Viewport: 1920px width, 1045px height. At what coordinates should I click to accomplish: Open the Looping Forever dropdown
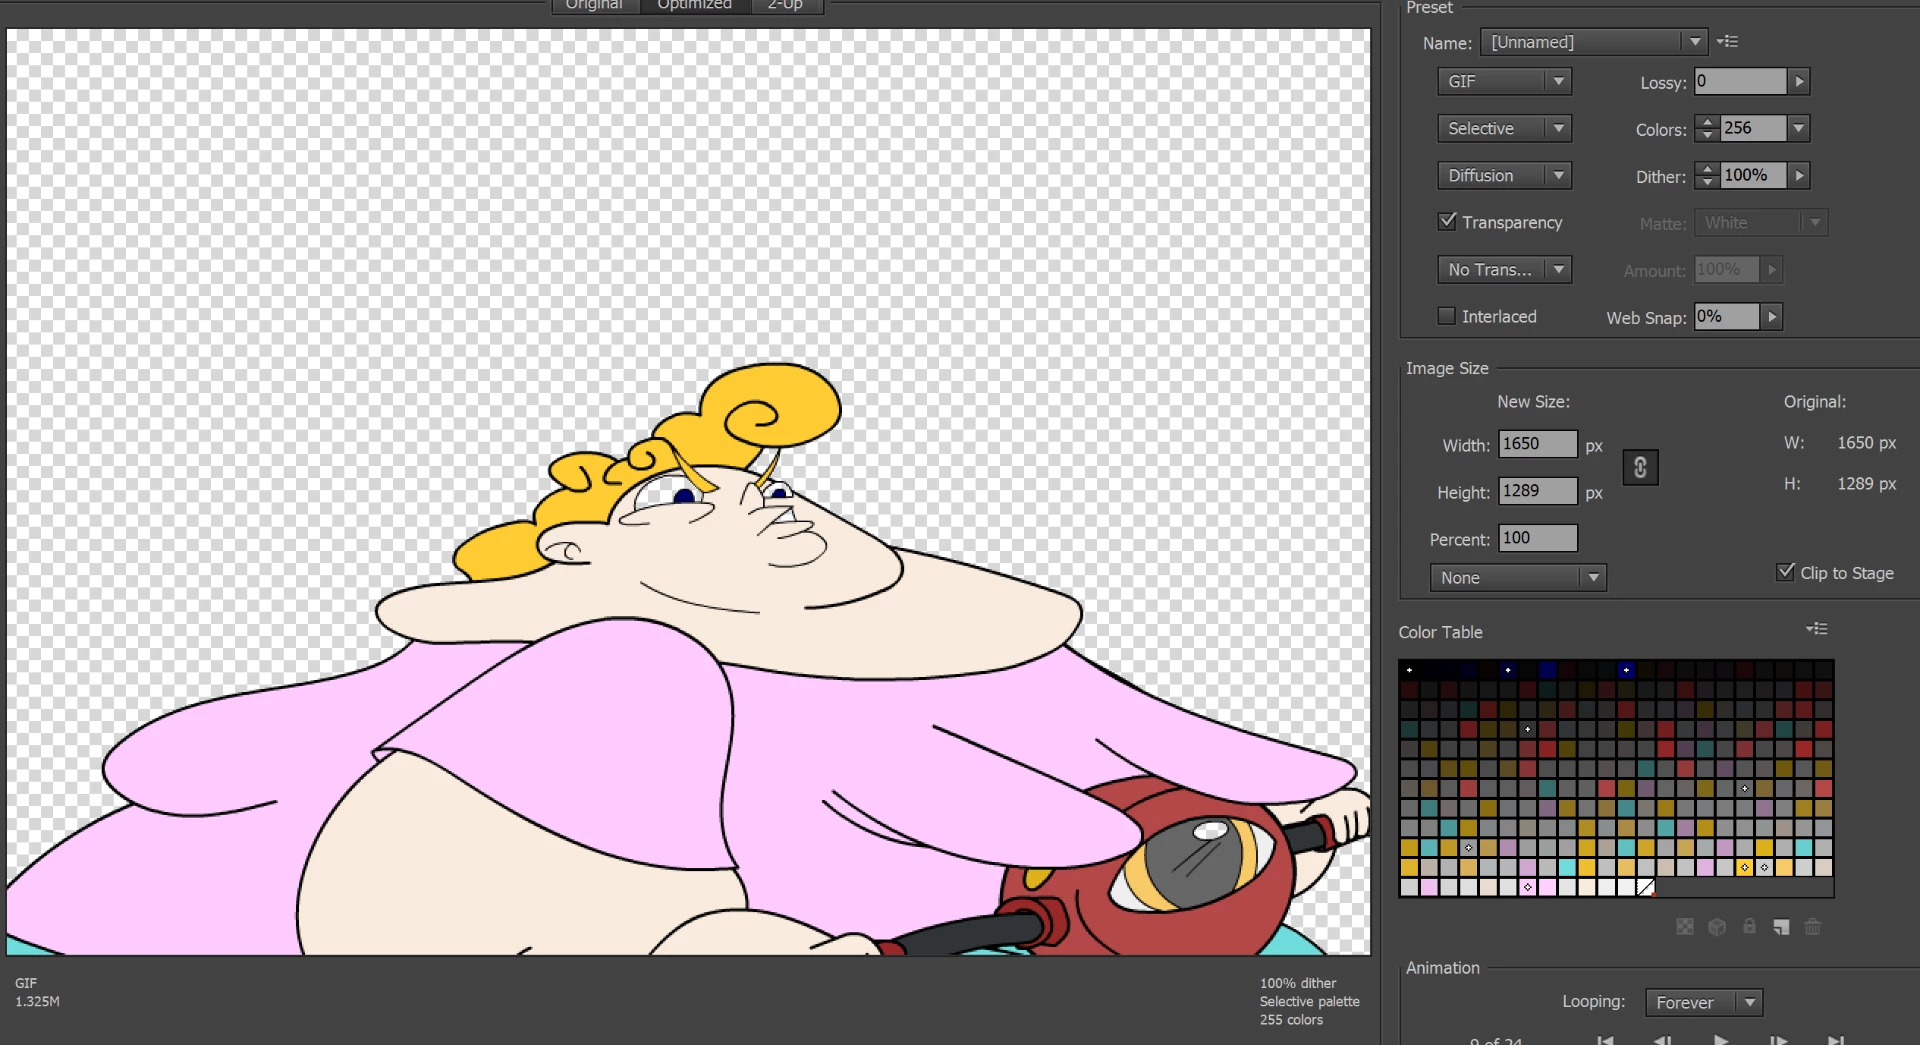[1704, 1002]
